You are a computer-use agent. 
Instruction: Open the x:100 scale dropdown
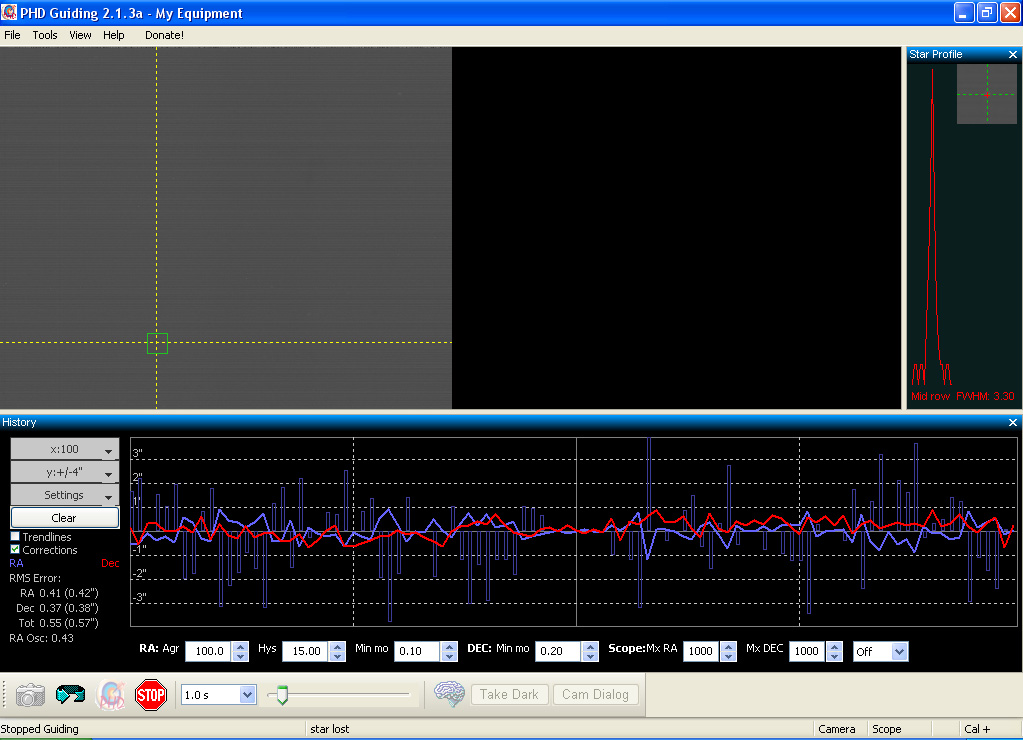click(65, 449)
